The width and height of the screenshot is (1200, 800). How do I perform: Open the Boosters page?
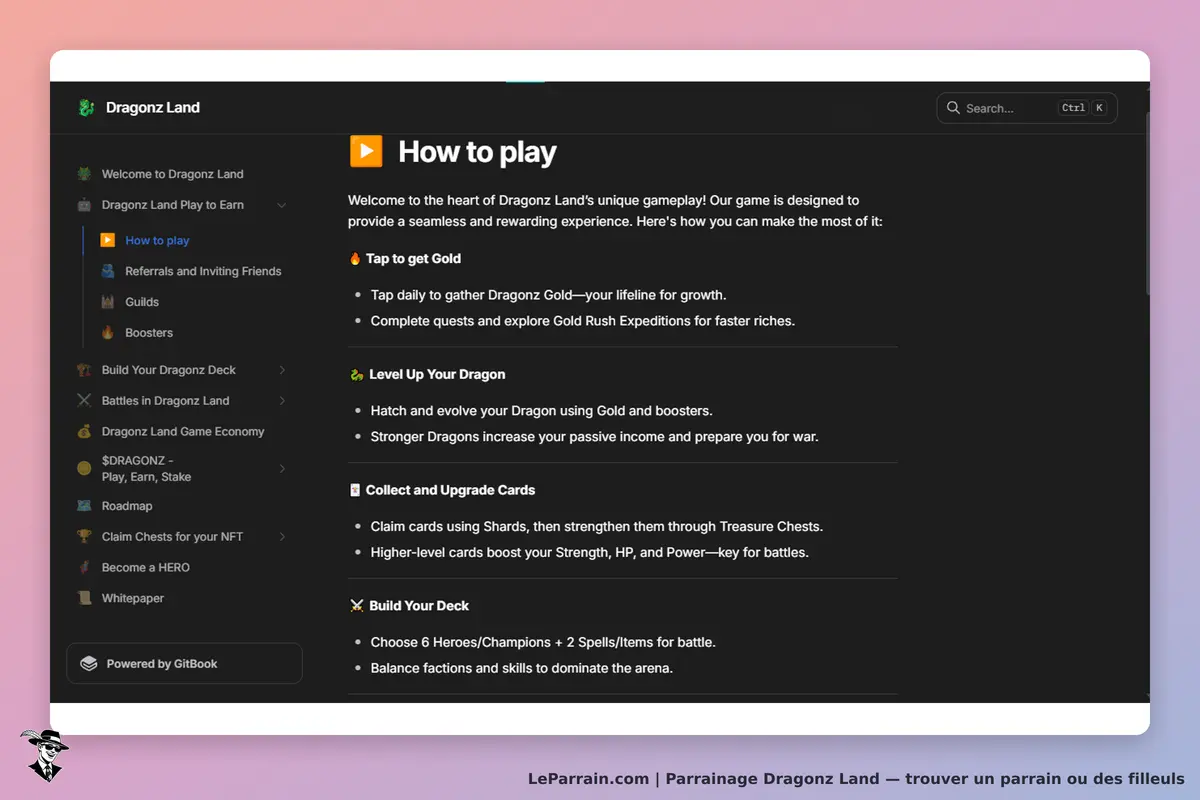(x=149, y=333)
